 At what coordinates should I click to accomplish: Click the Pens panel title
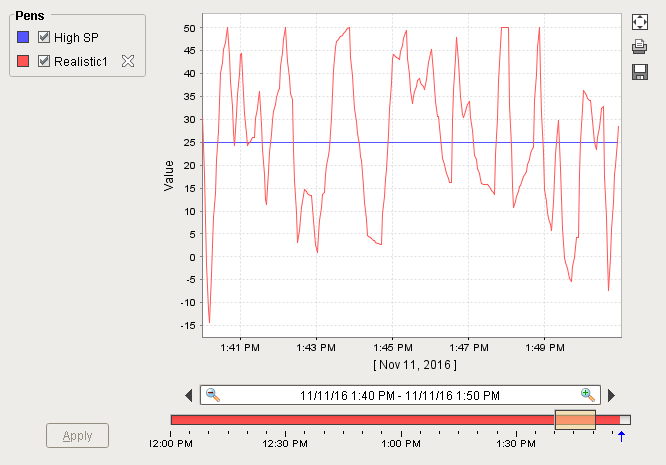[x=29, y=17]
